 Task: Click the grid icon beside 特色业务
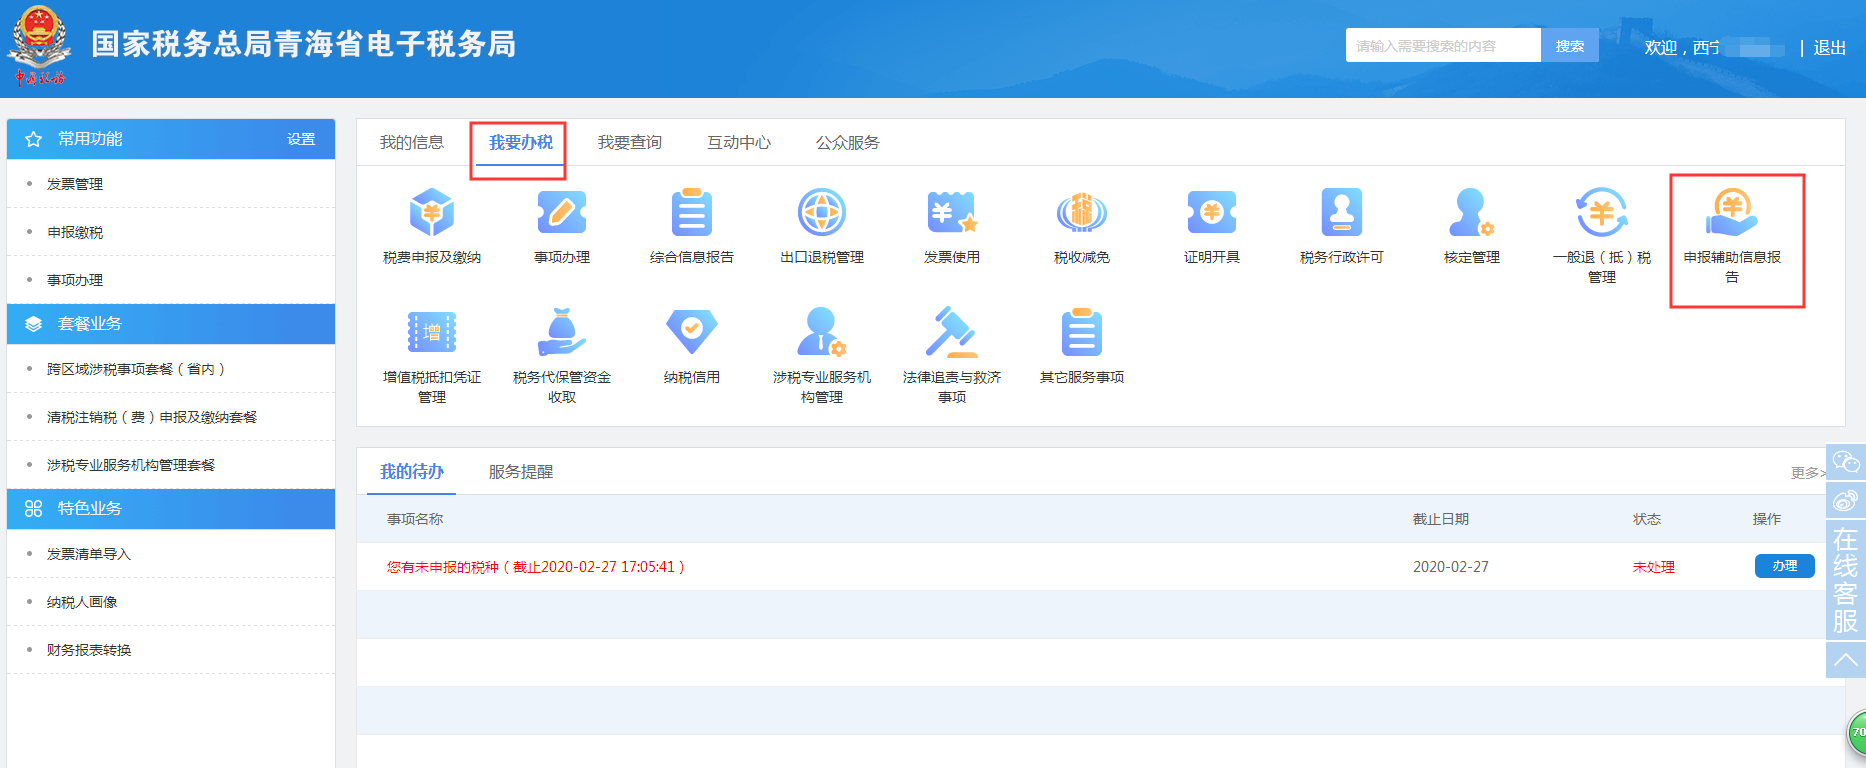(33, 508)
